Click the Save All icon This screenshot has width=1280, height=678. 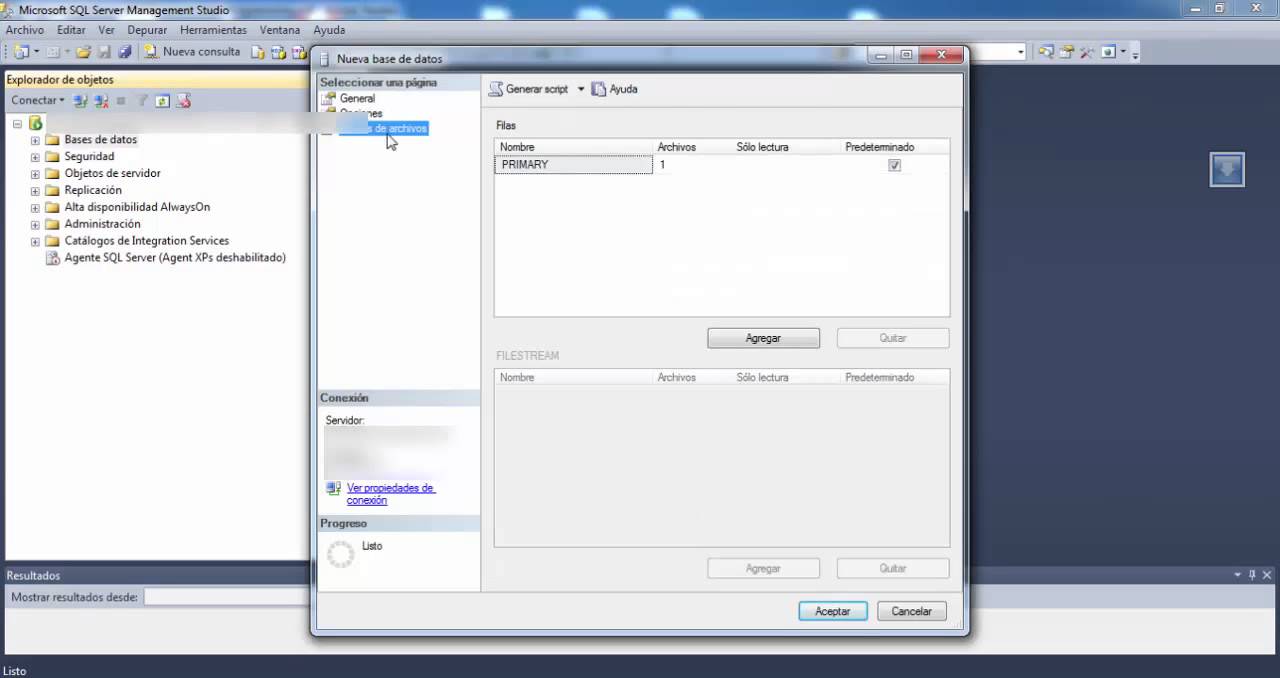coord(125,51)
